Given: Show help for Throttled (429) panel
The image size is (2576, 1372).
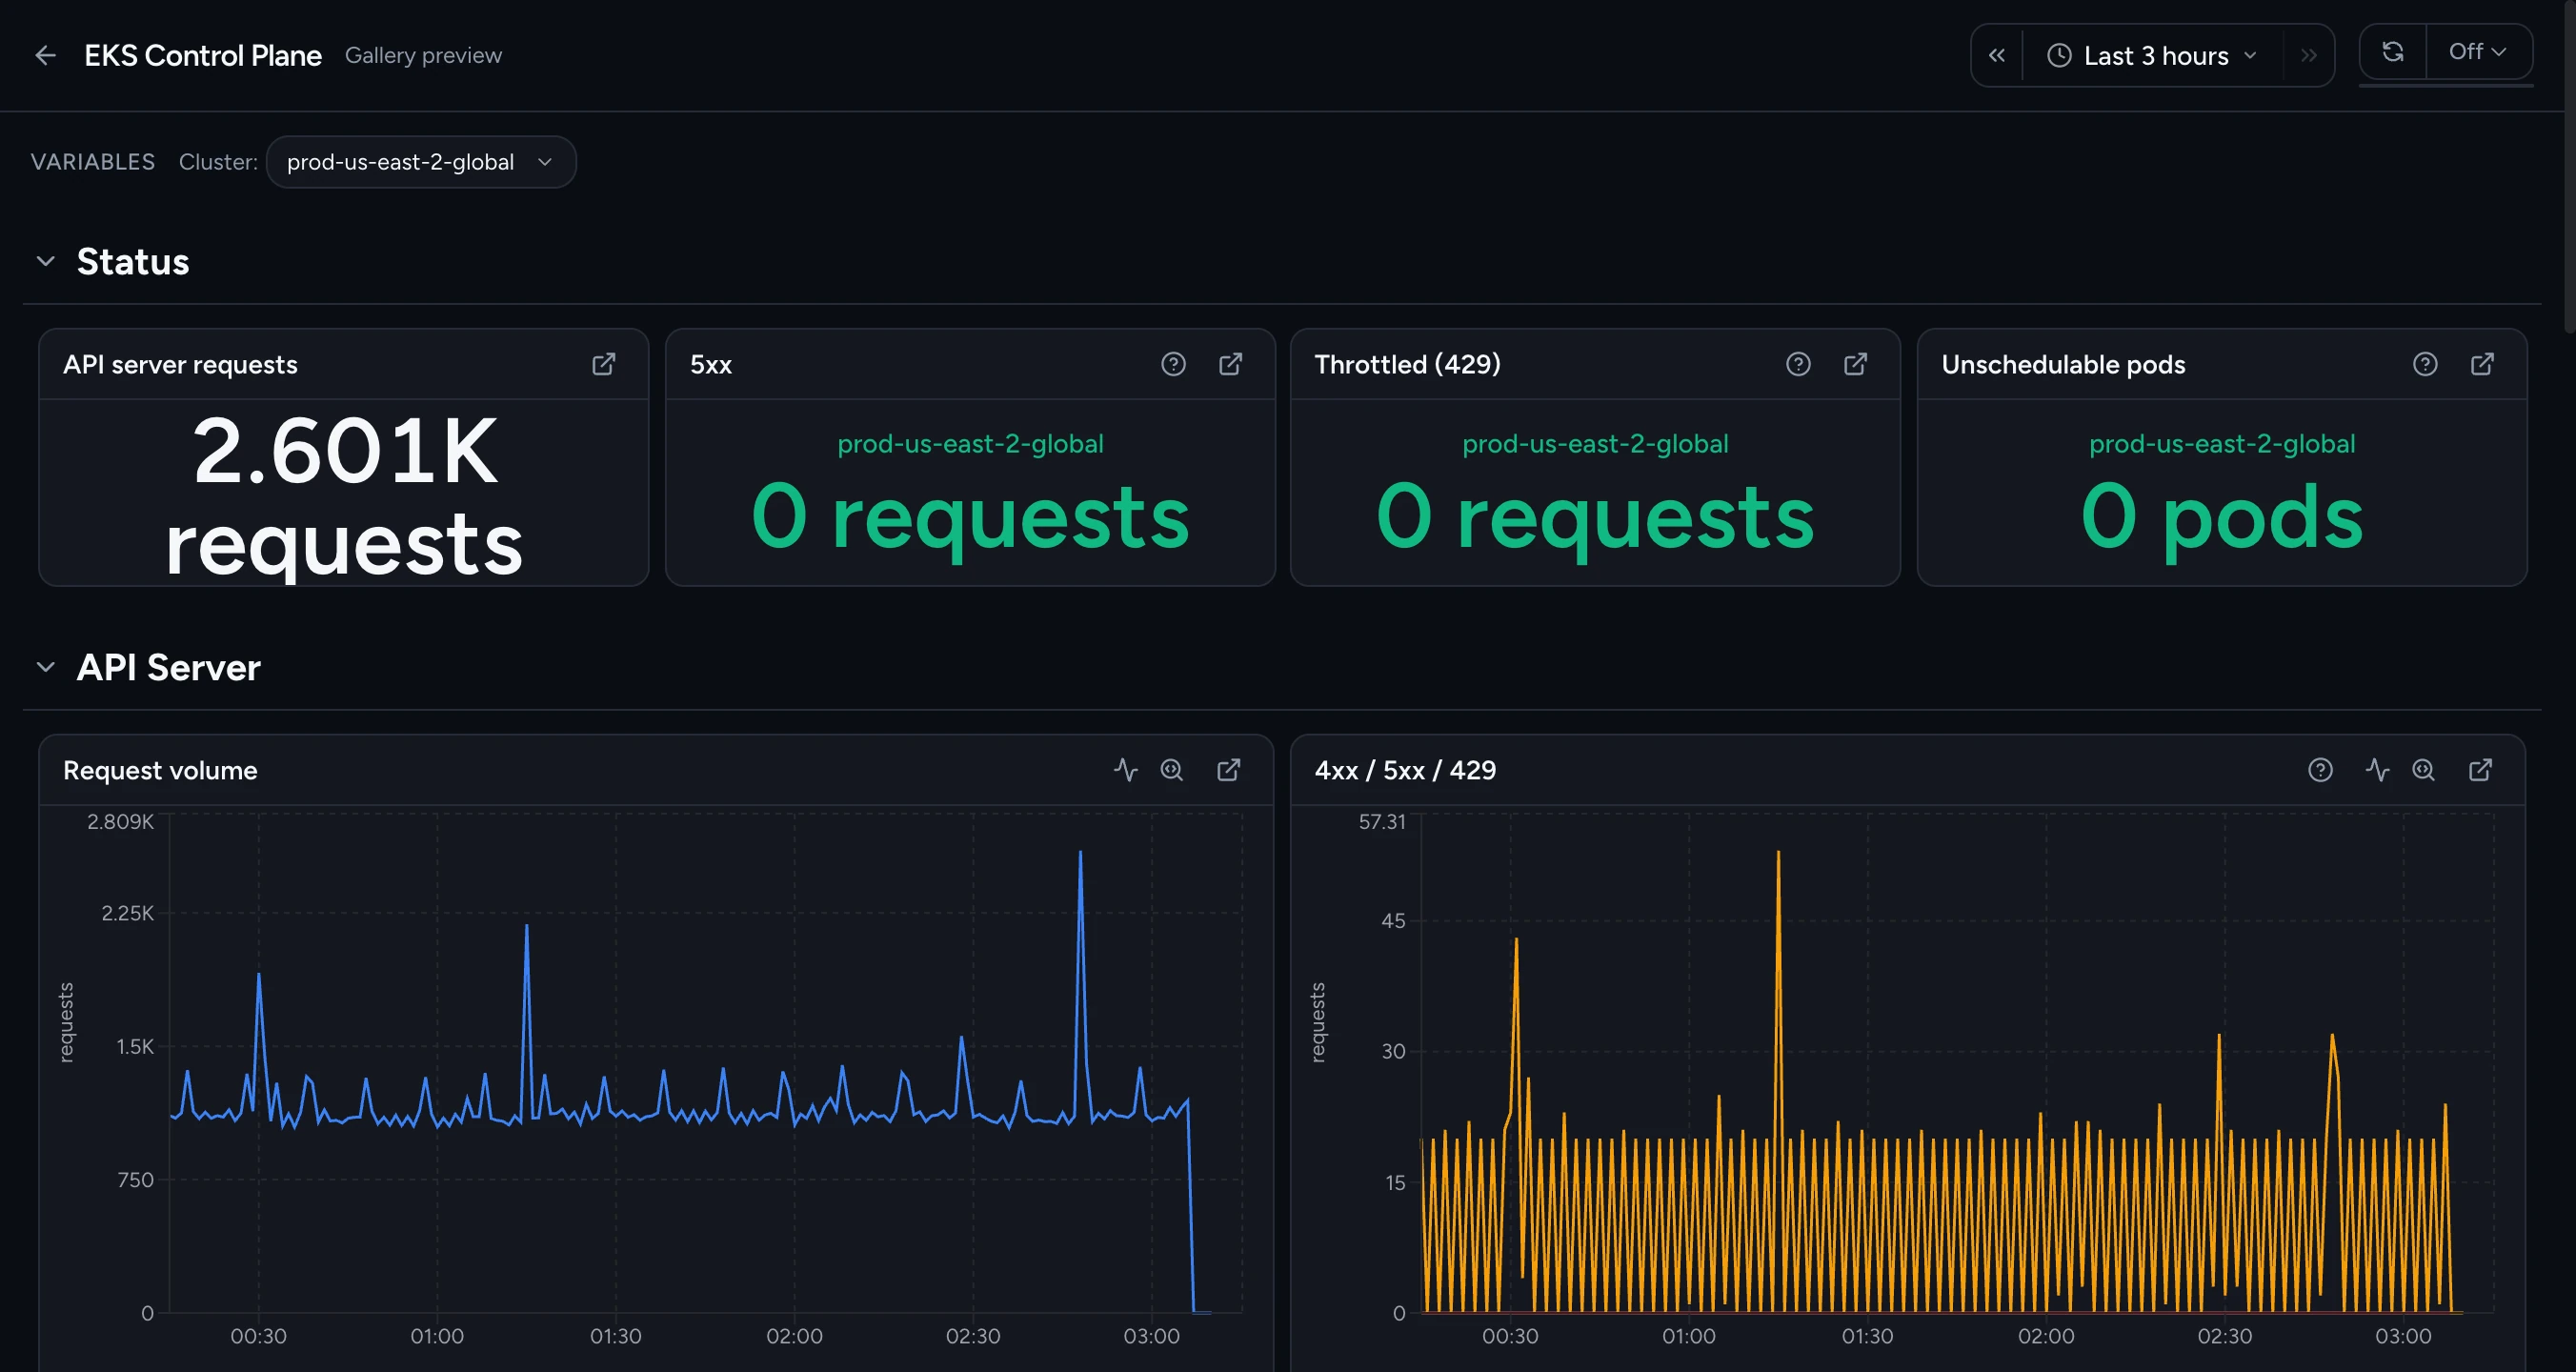Looking at the screenshot, I should click(1798, 364).
